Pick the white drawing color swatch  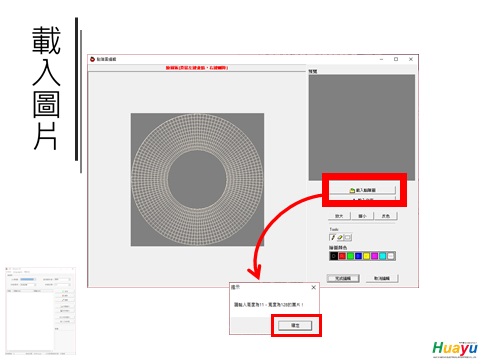391,256
